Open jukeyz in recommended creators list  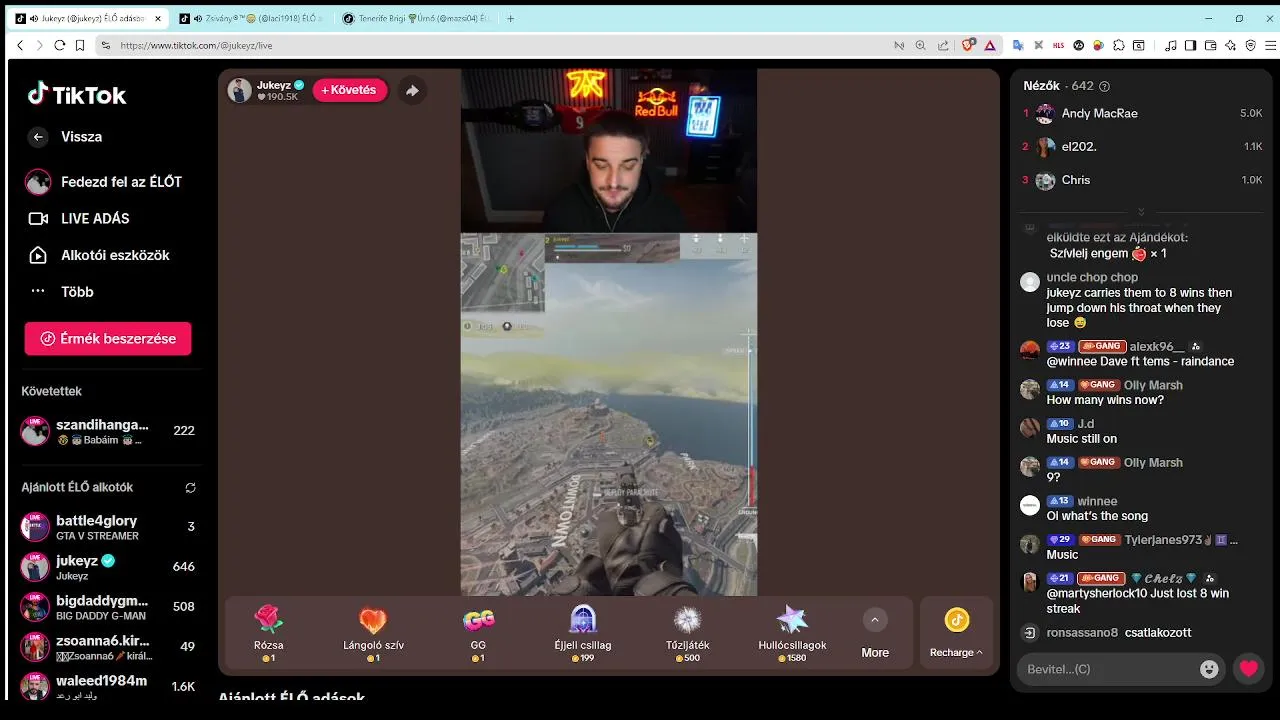tap(108, 567)
